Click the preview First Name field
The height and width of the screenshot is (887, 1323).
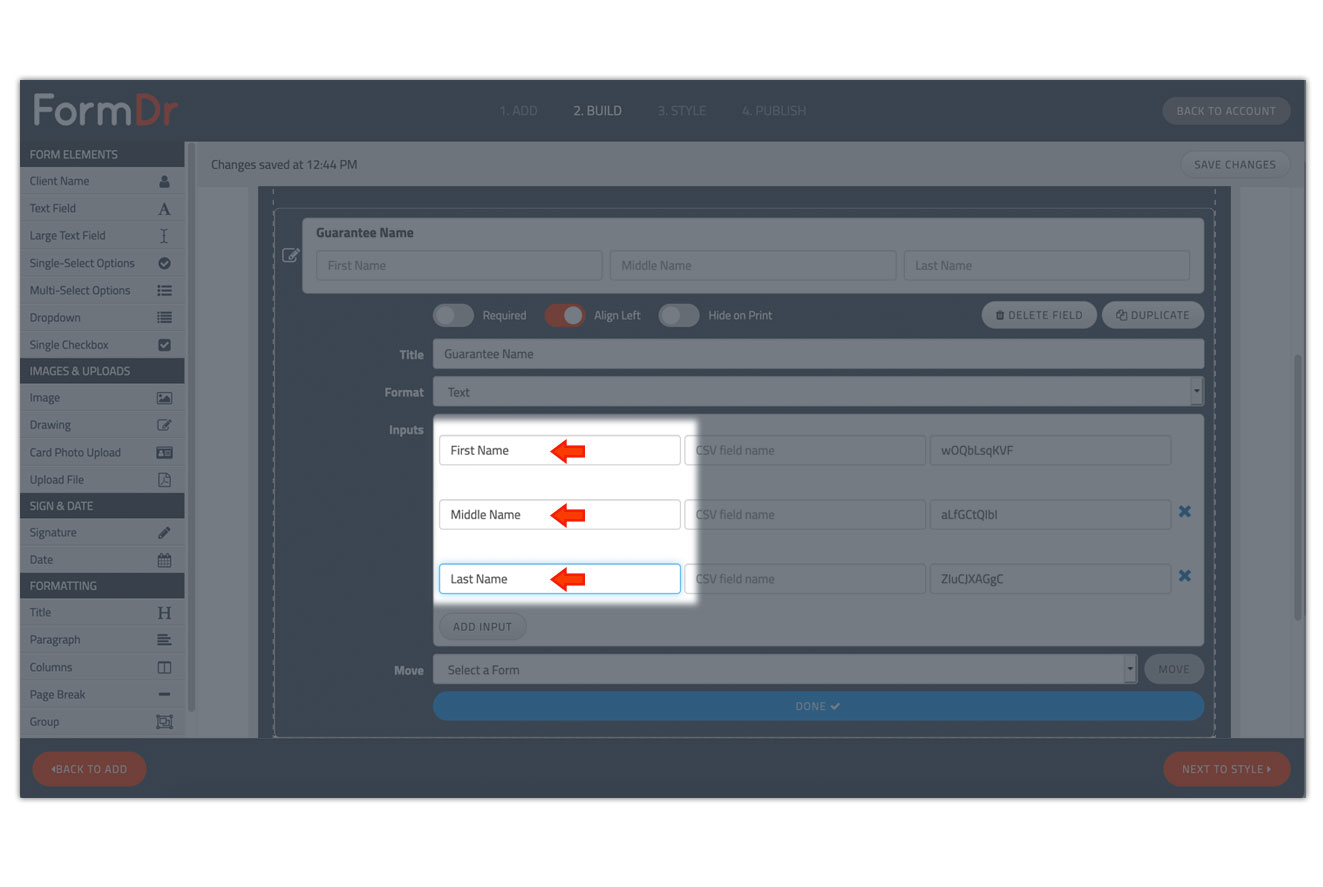459,265
